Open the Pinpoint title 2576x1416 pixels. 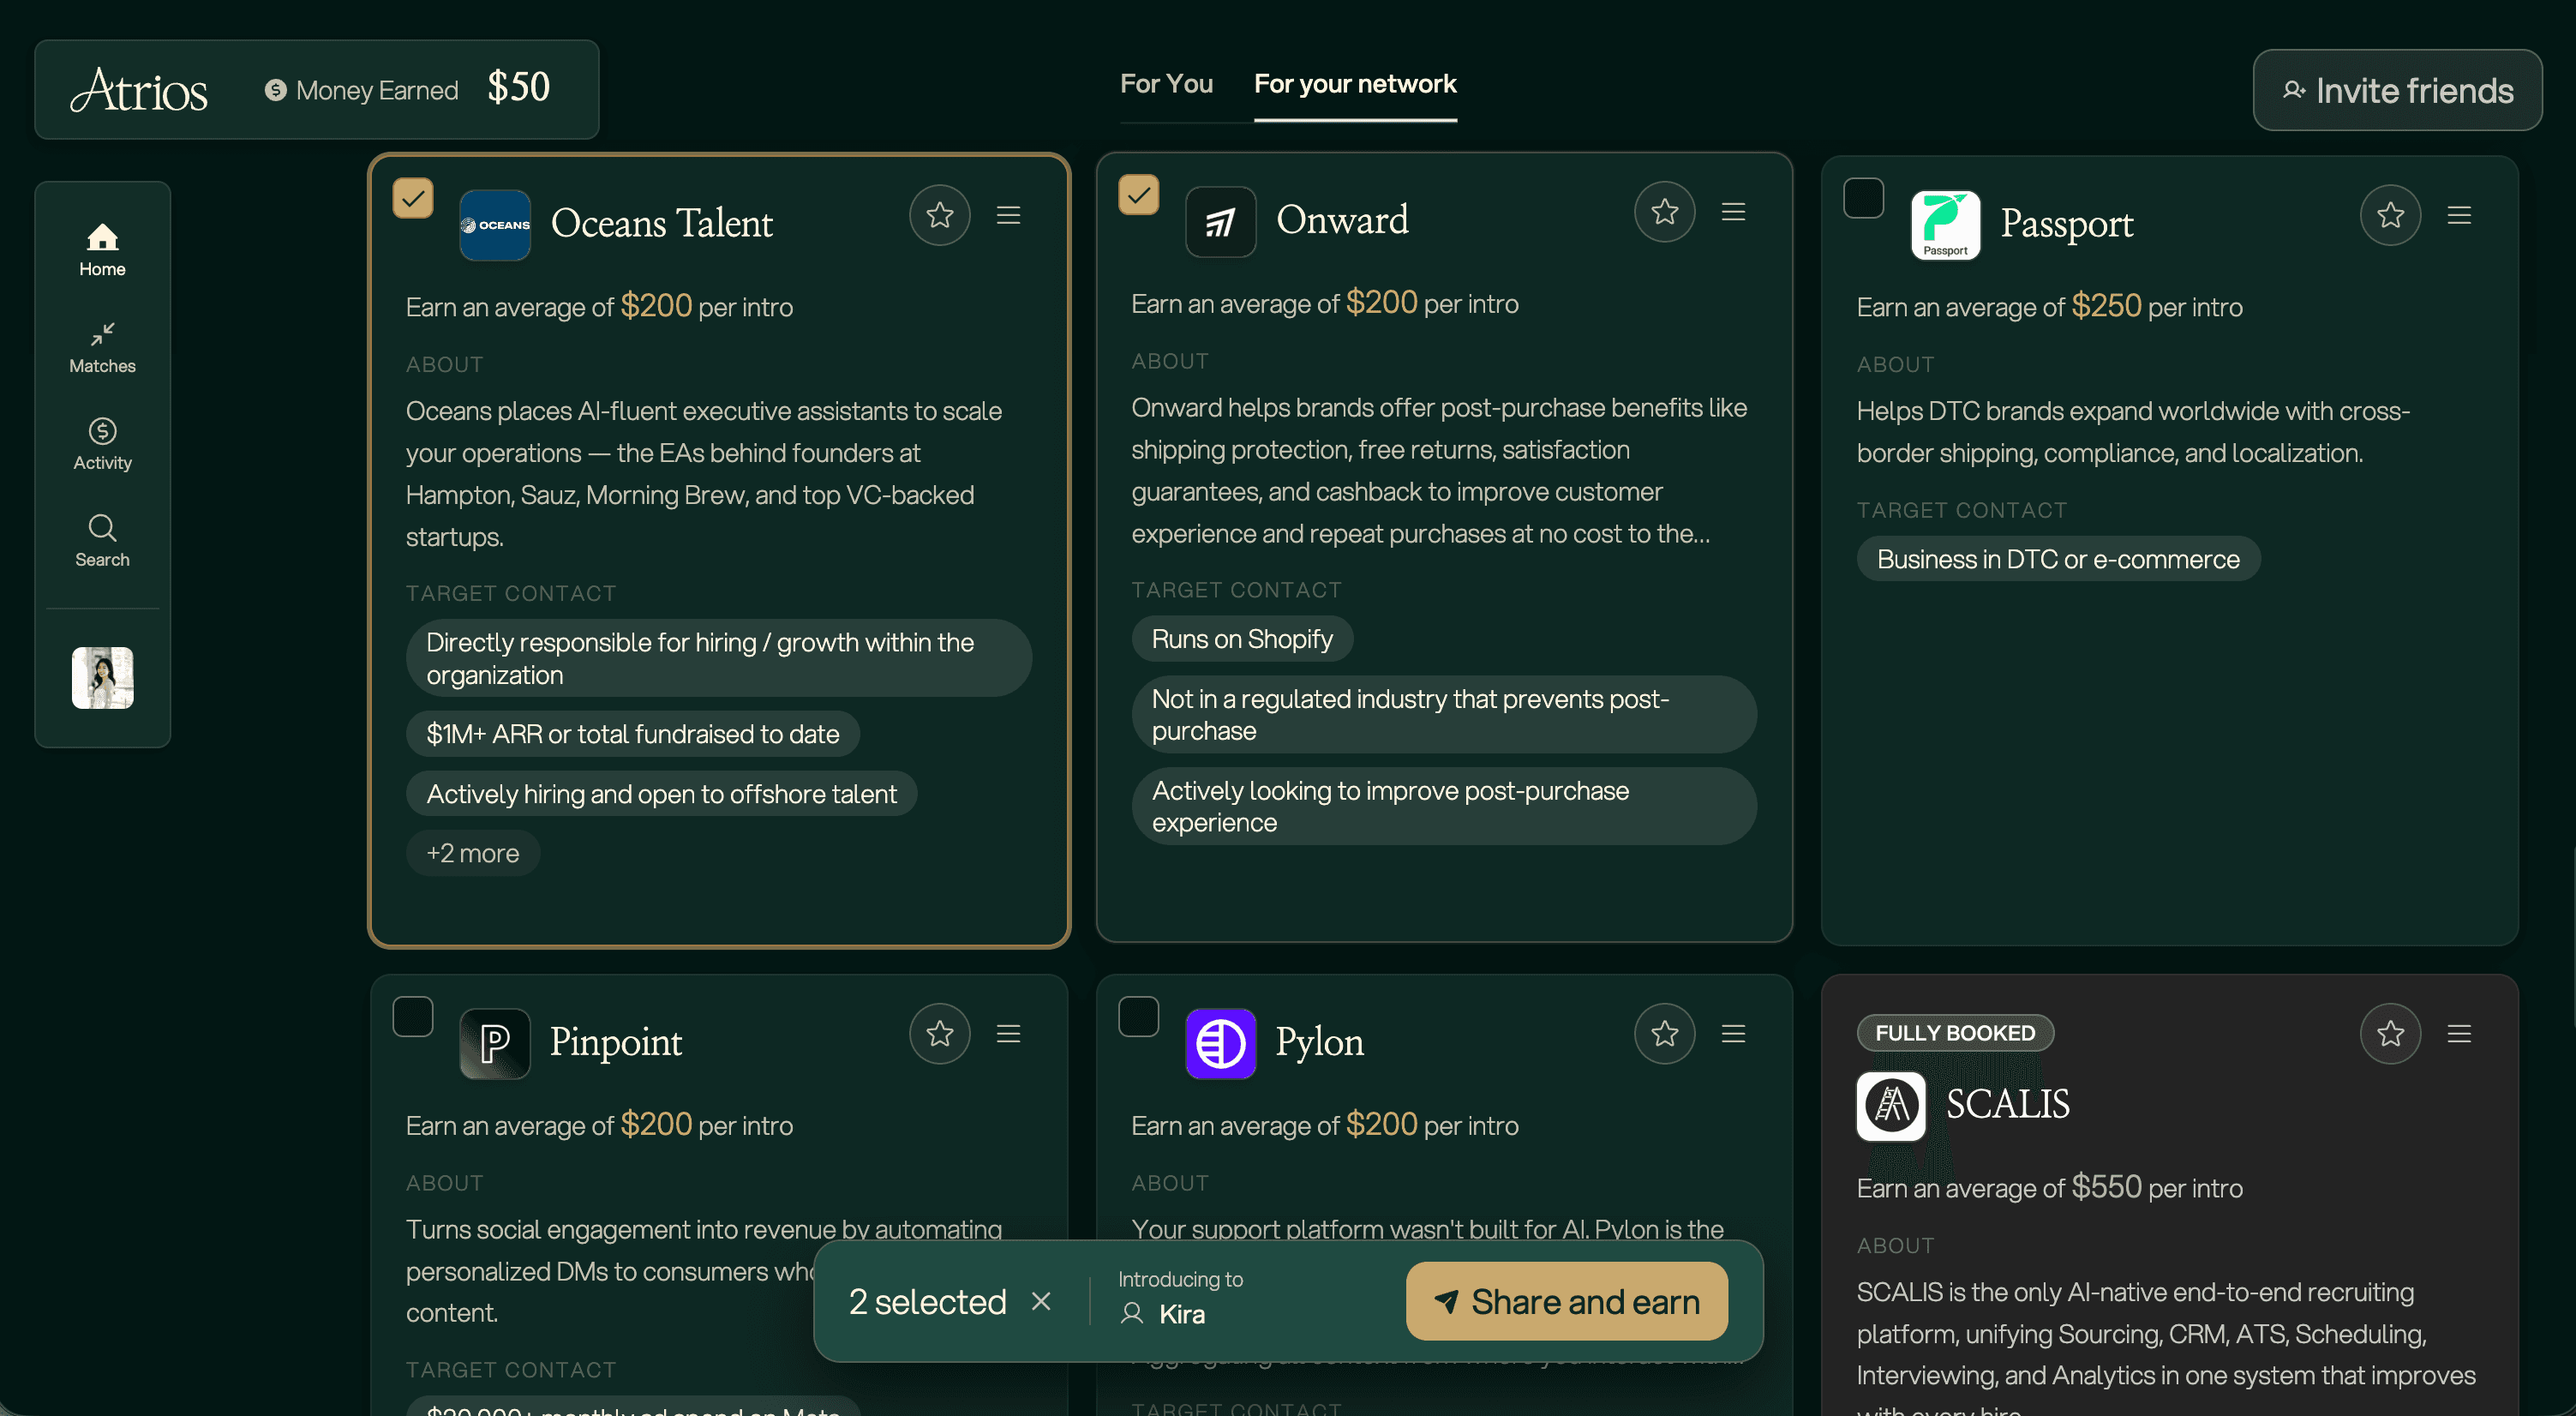click(616, 1041)
